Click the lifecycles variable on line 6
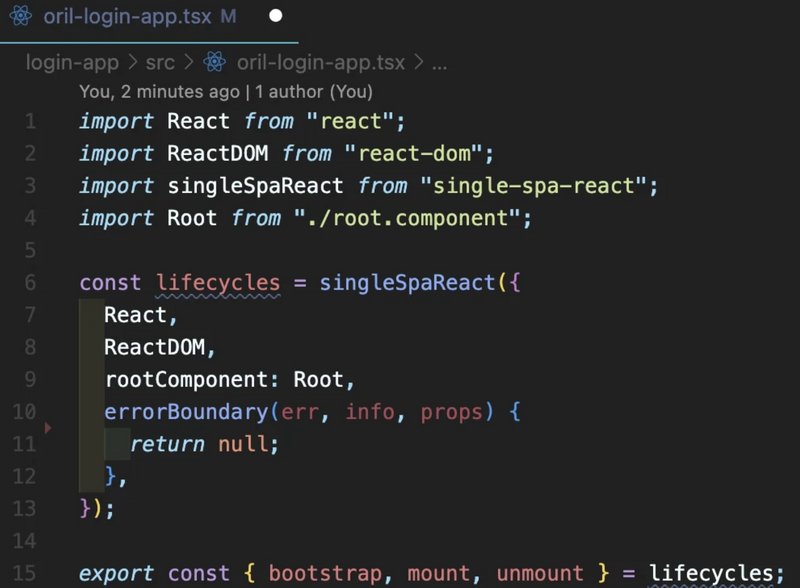This screenshot has width=800, height=588. (218, 283)
